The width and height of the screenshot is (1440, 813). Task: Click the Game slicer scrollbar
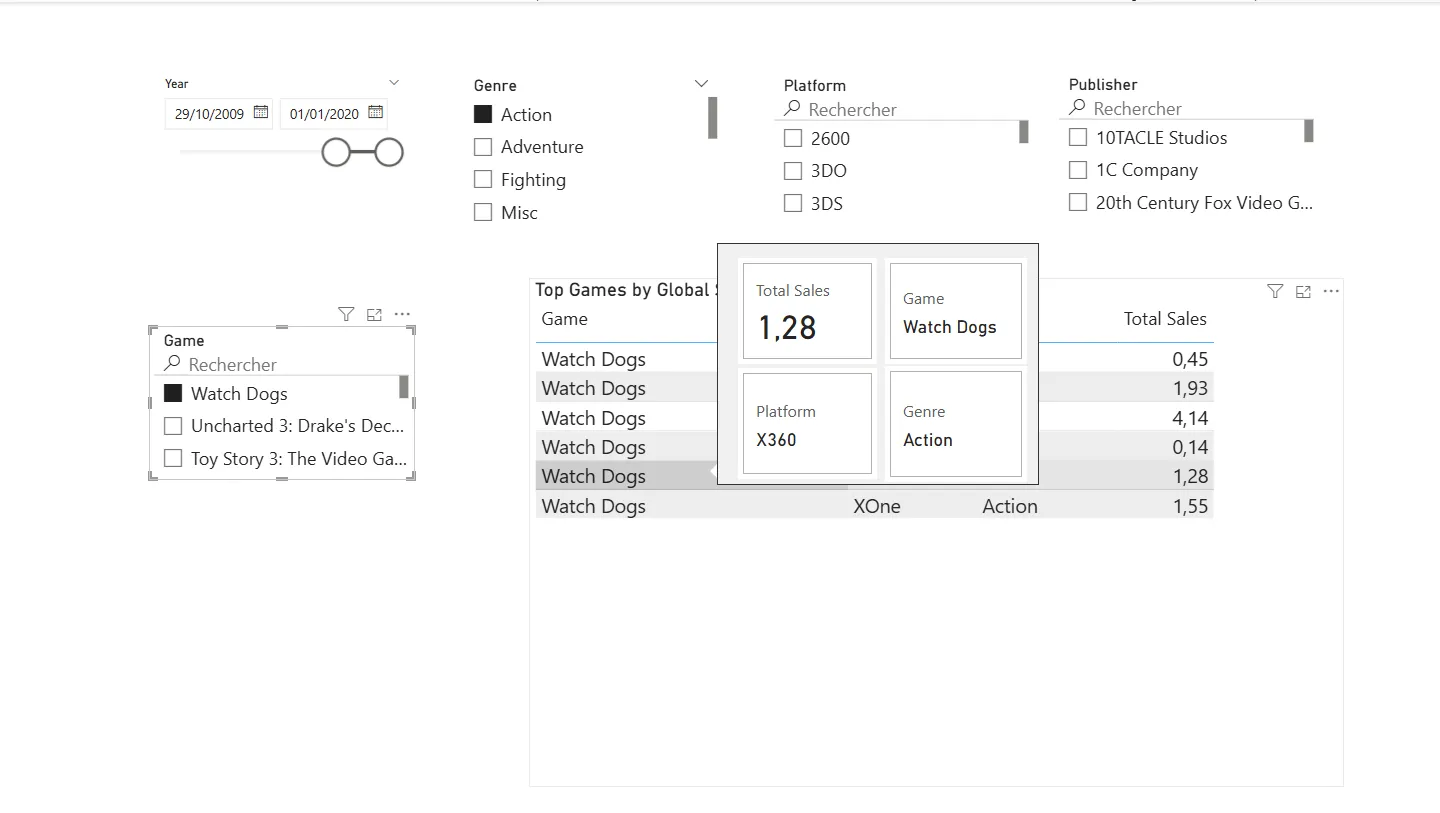tap(404, 387)
